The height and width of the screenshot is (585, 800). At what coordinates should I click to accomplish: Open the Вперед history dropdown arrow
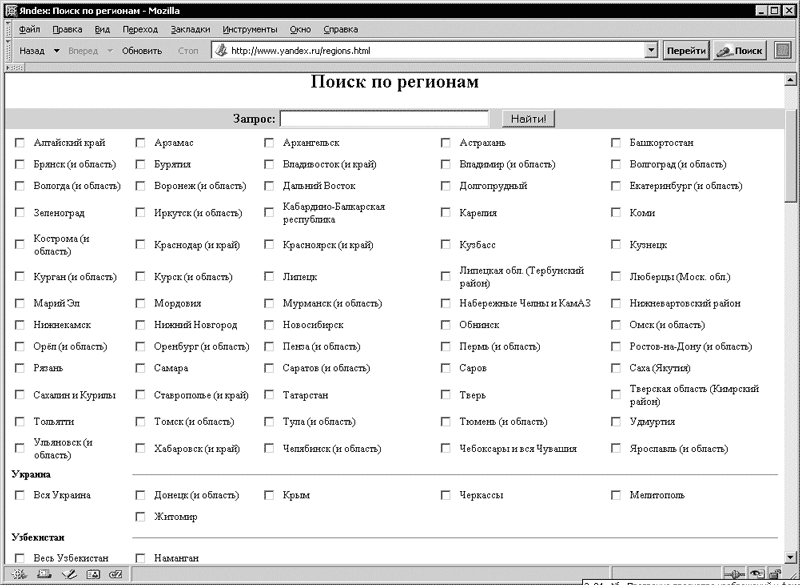(x=110, y=50)
